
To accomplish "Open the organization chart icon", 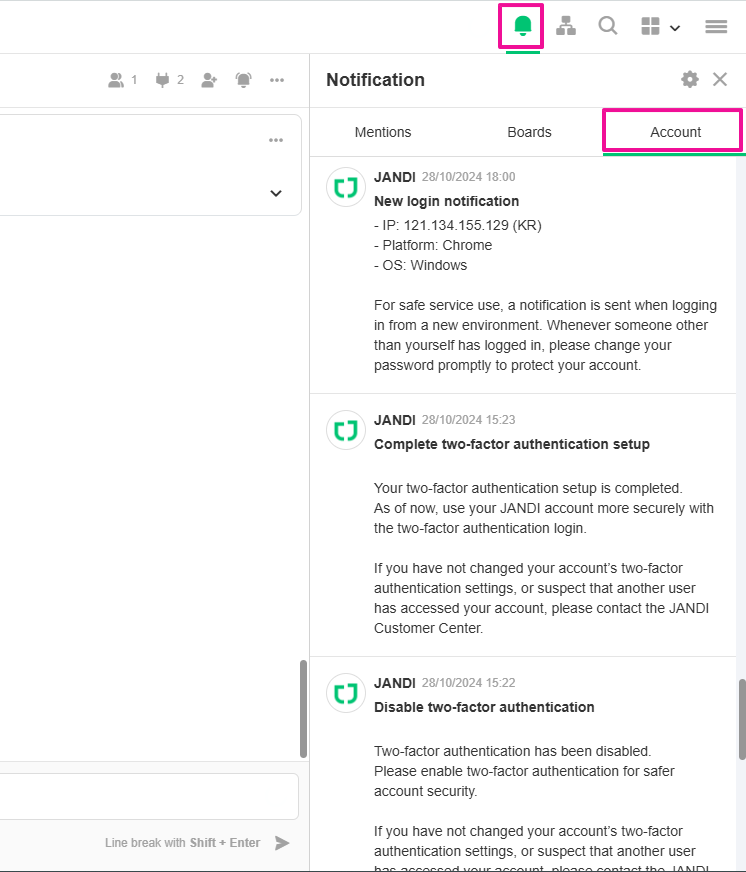I will coord(566,26).
